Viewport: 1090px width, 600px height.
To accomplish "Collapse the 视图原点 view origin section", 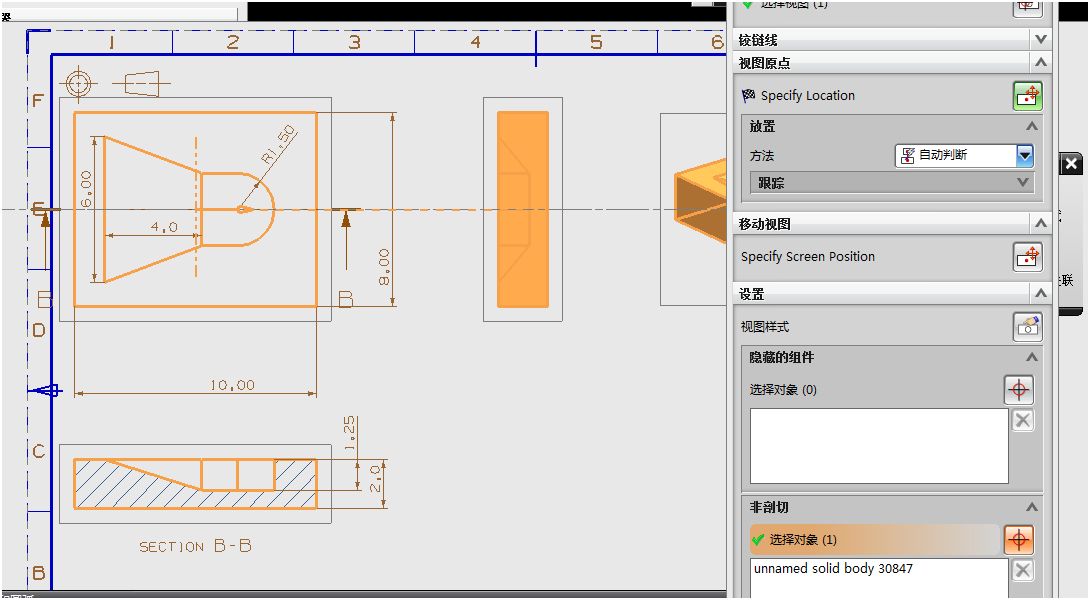I will click(1041, 63).
